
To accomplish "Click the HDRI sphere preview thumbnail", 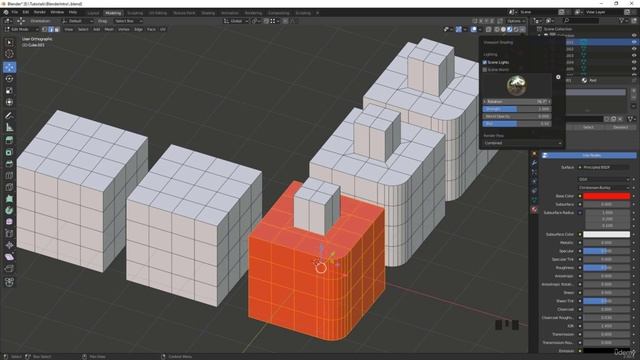I will (516, 85).
